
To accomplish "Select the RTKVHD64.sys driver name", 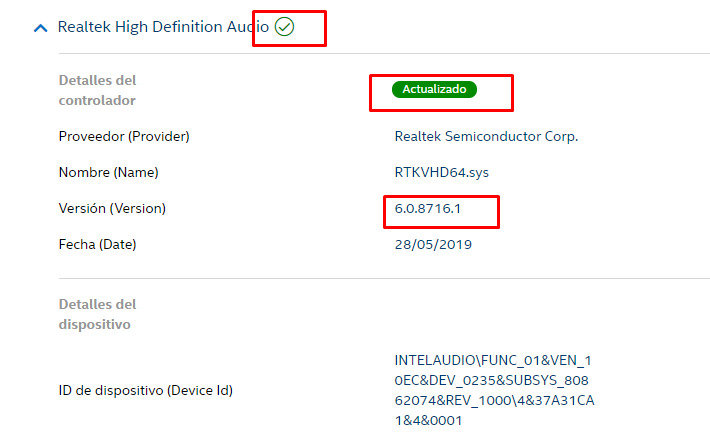I will coord(441,173).
